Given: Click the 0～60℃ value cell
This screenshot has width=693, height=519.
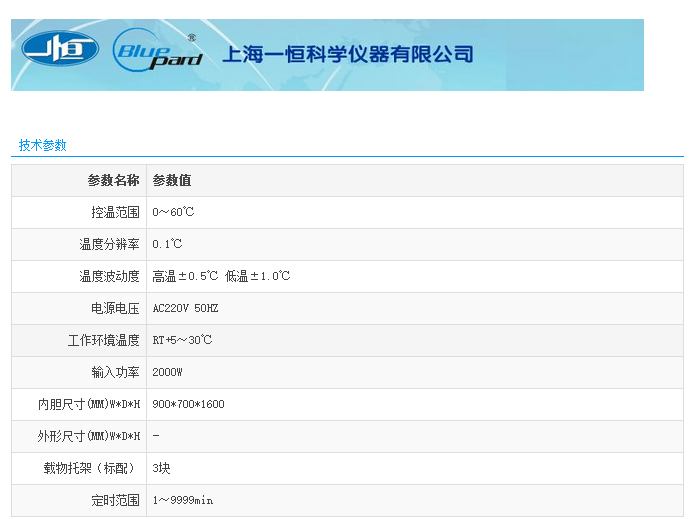Looking at the screenshot, I should pyautogui.click(x=173, y=213).
